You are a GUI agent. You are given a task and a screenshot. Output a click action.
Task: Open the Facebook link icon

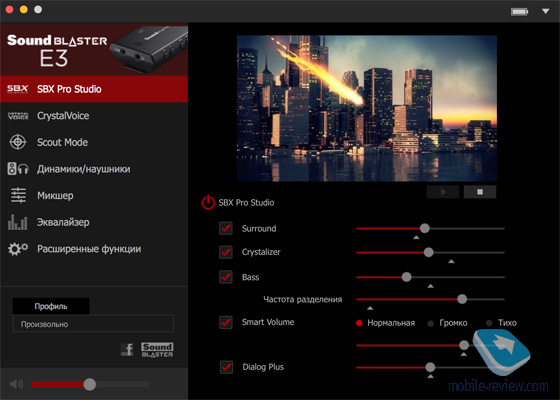[127, 349]
